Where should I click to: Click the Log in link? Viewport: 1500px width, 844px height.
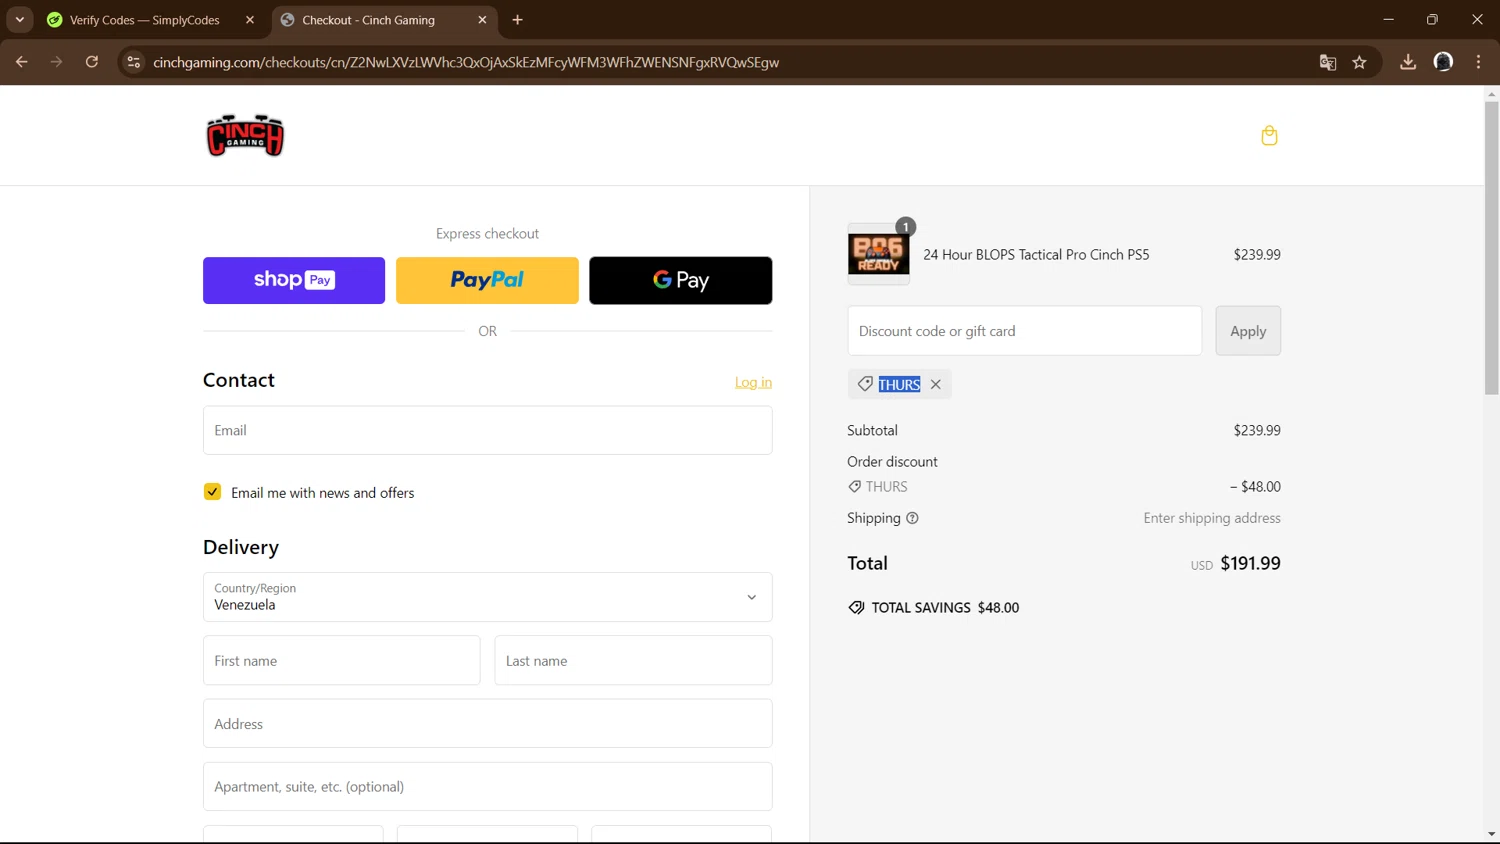753,382
